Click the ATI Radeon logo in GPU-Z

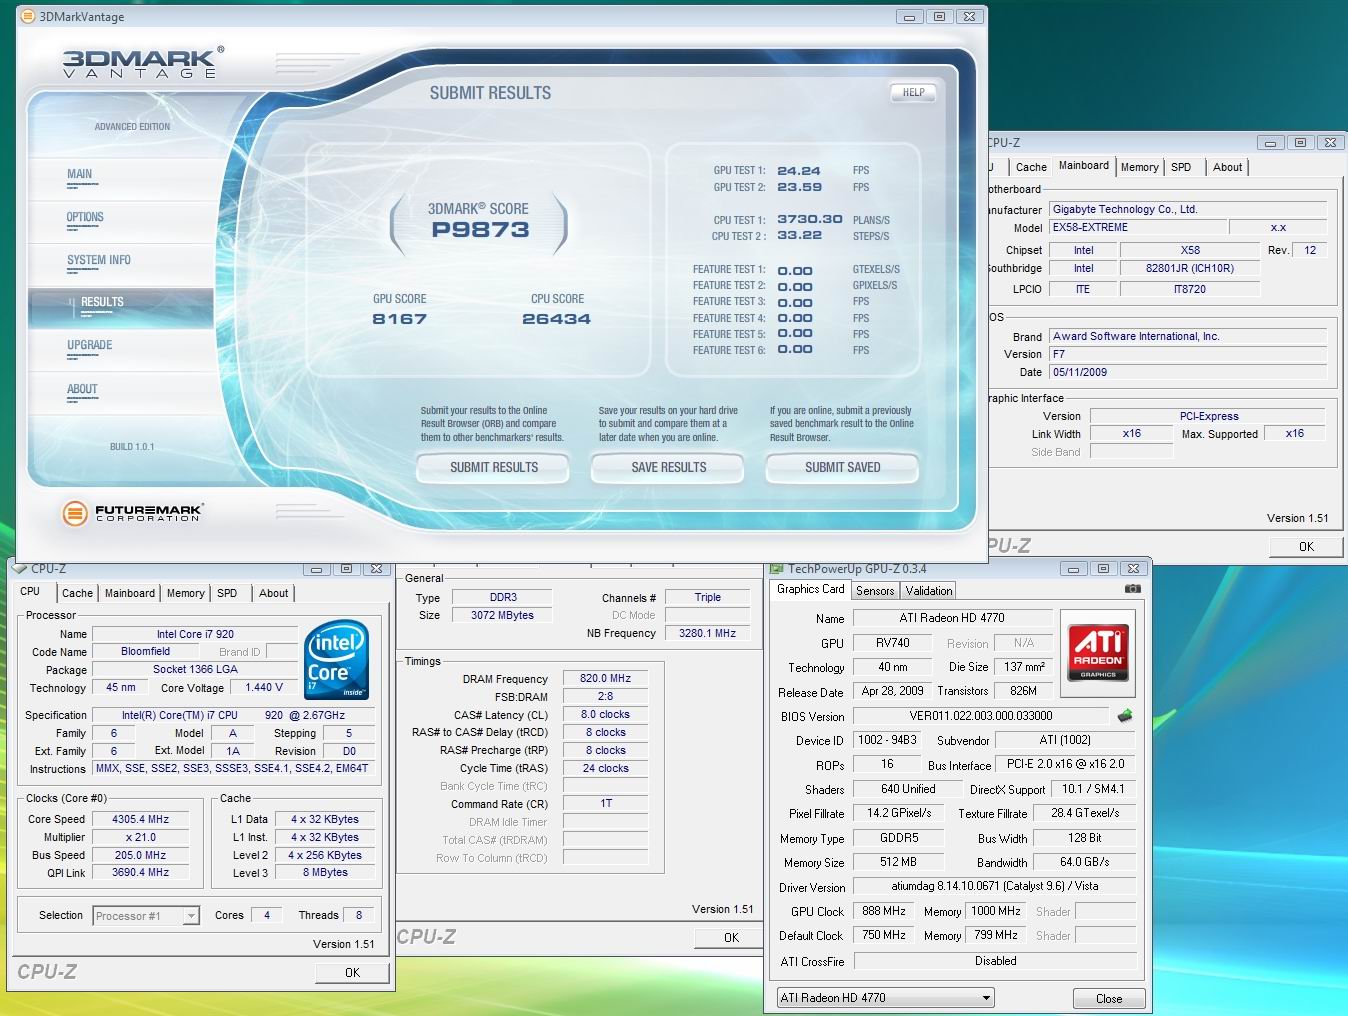1097,653
